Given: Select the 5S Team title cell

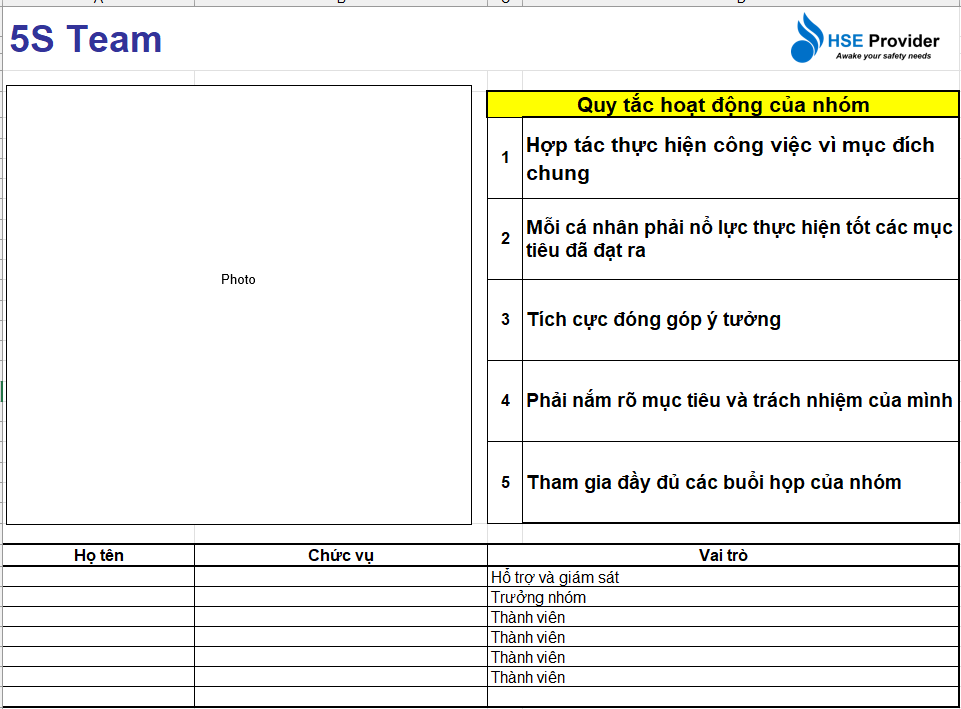Looking at the screenshot, I should [86, 39].
